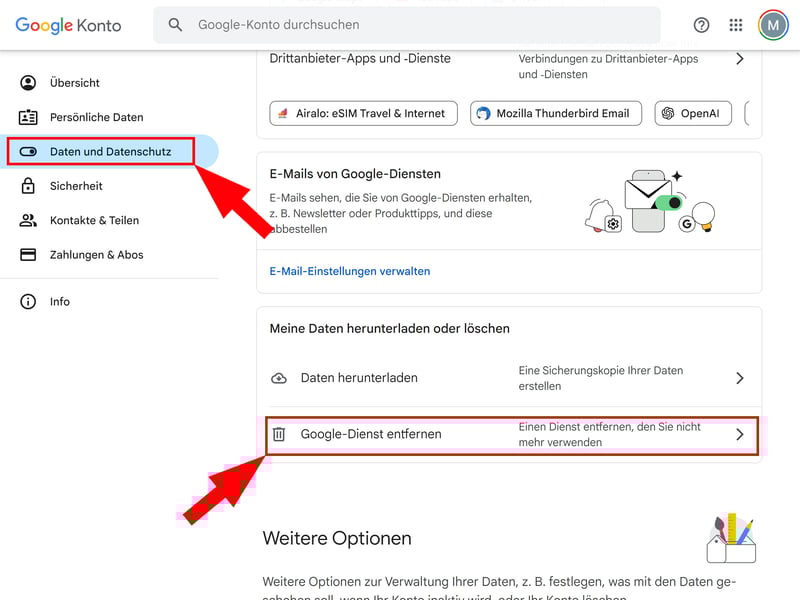This screenshot has height=600, width=800.
Task: Go to Übersicht in sidebar
Action: 75,83
